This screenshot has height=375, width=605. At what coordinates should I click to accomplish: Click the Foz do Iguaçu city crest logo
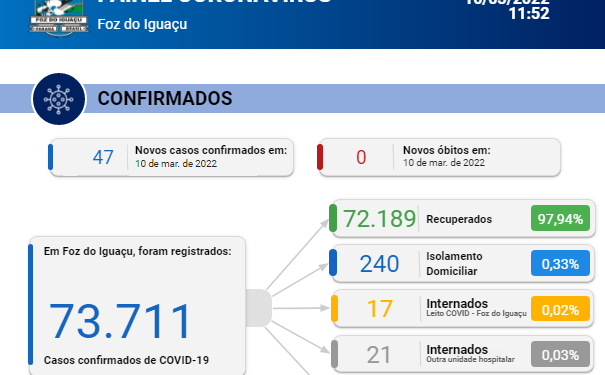tap(59, 18)
